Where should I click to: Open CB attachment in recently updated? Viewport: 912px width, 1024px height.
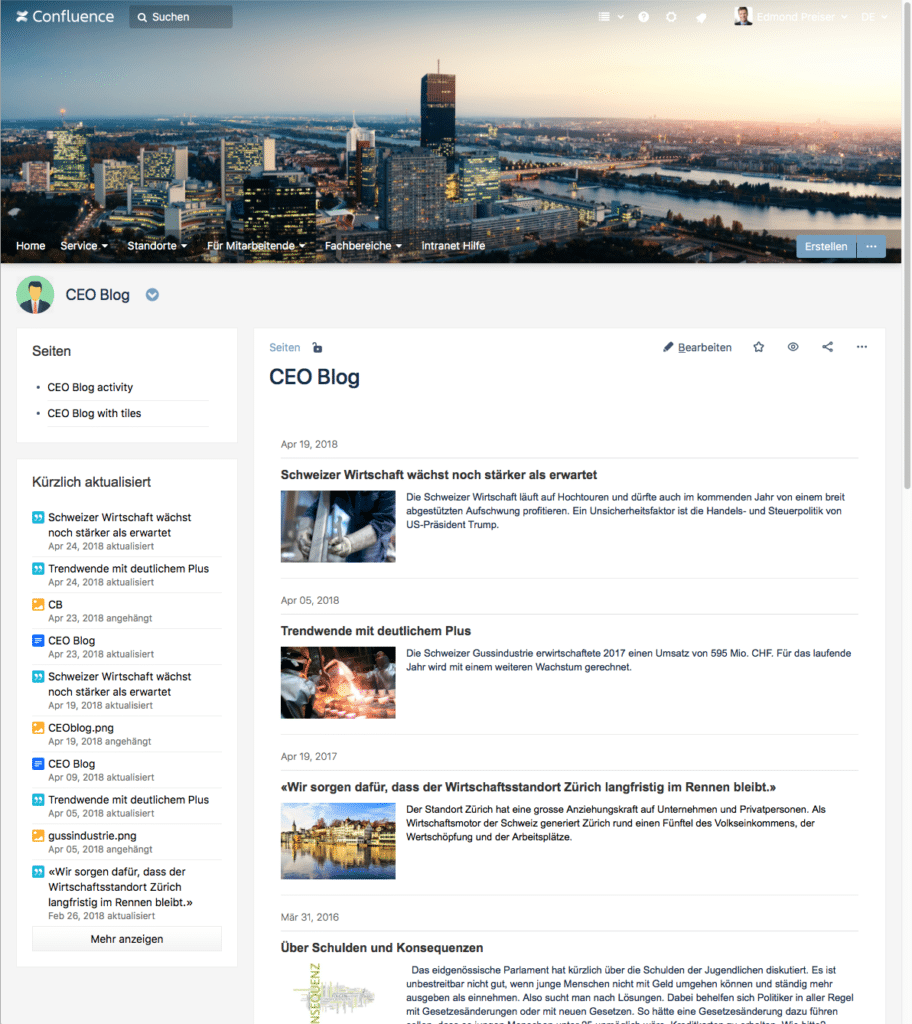(x=56, y=604)
